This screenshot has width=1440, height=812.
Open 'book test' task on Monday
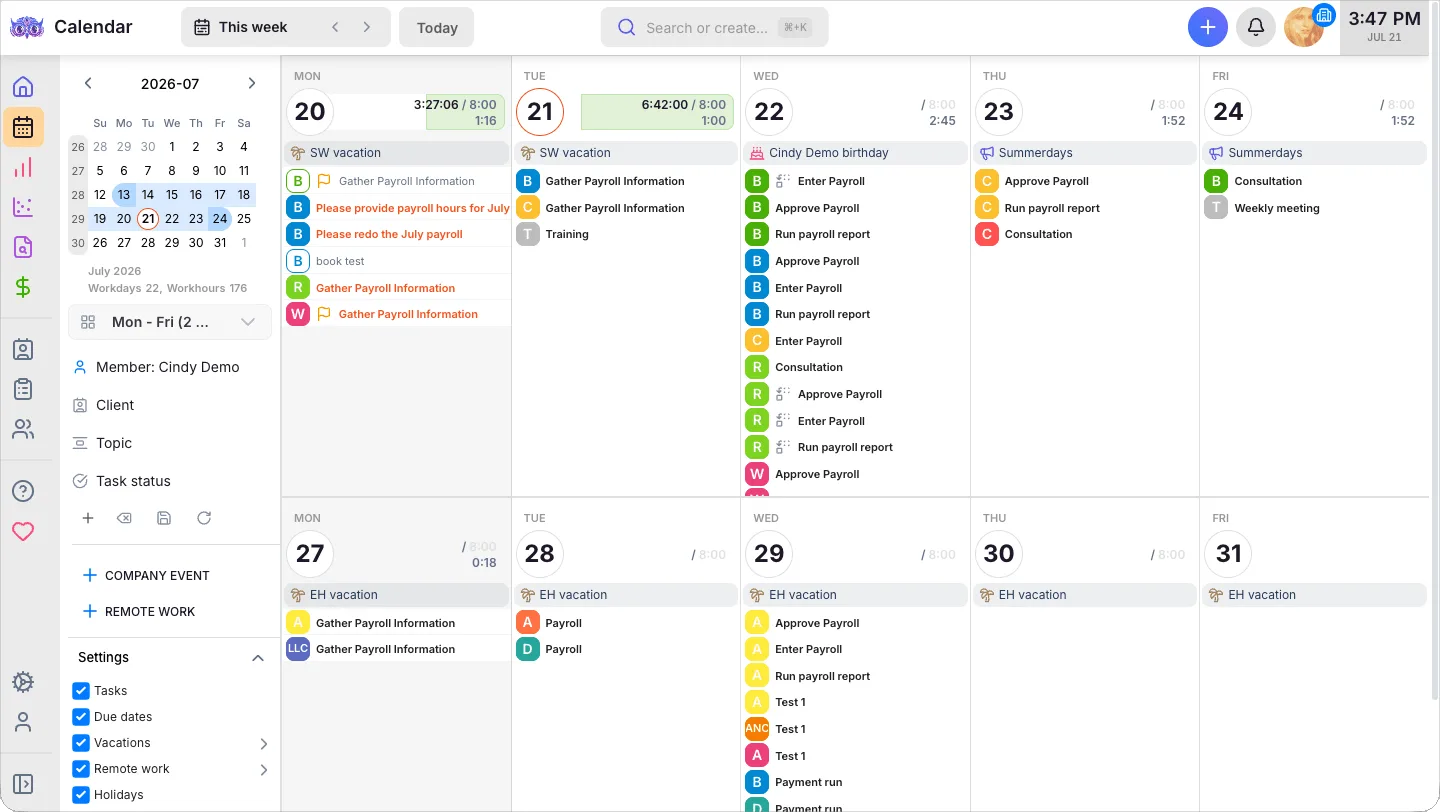340,261
